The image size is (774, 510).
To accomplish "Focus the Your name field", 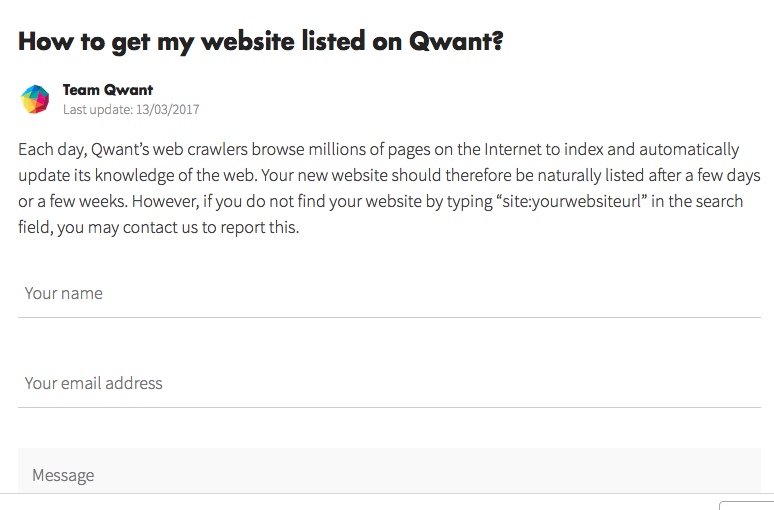I will (389, 293).
